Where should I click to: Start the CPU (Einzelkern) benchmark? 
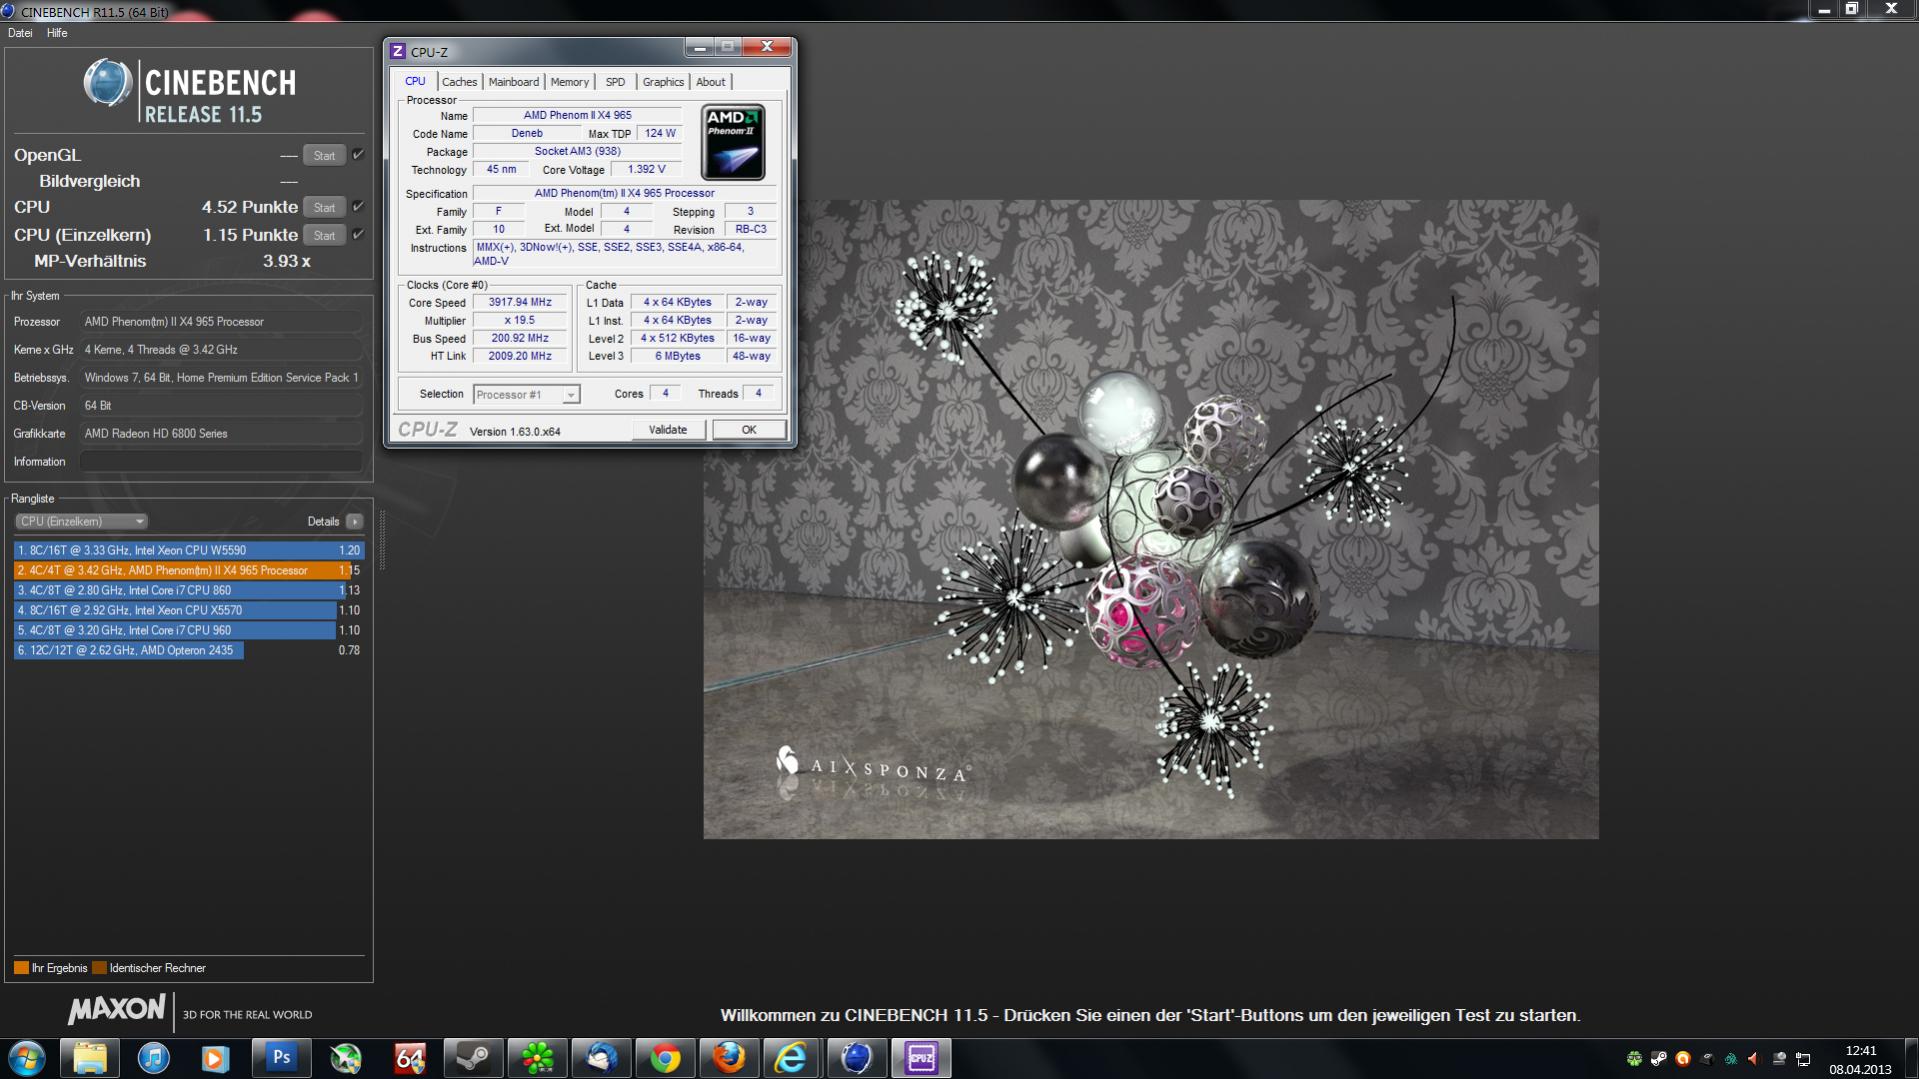[x=324, y=235]
